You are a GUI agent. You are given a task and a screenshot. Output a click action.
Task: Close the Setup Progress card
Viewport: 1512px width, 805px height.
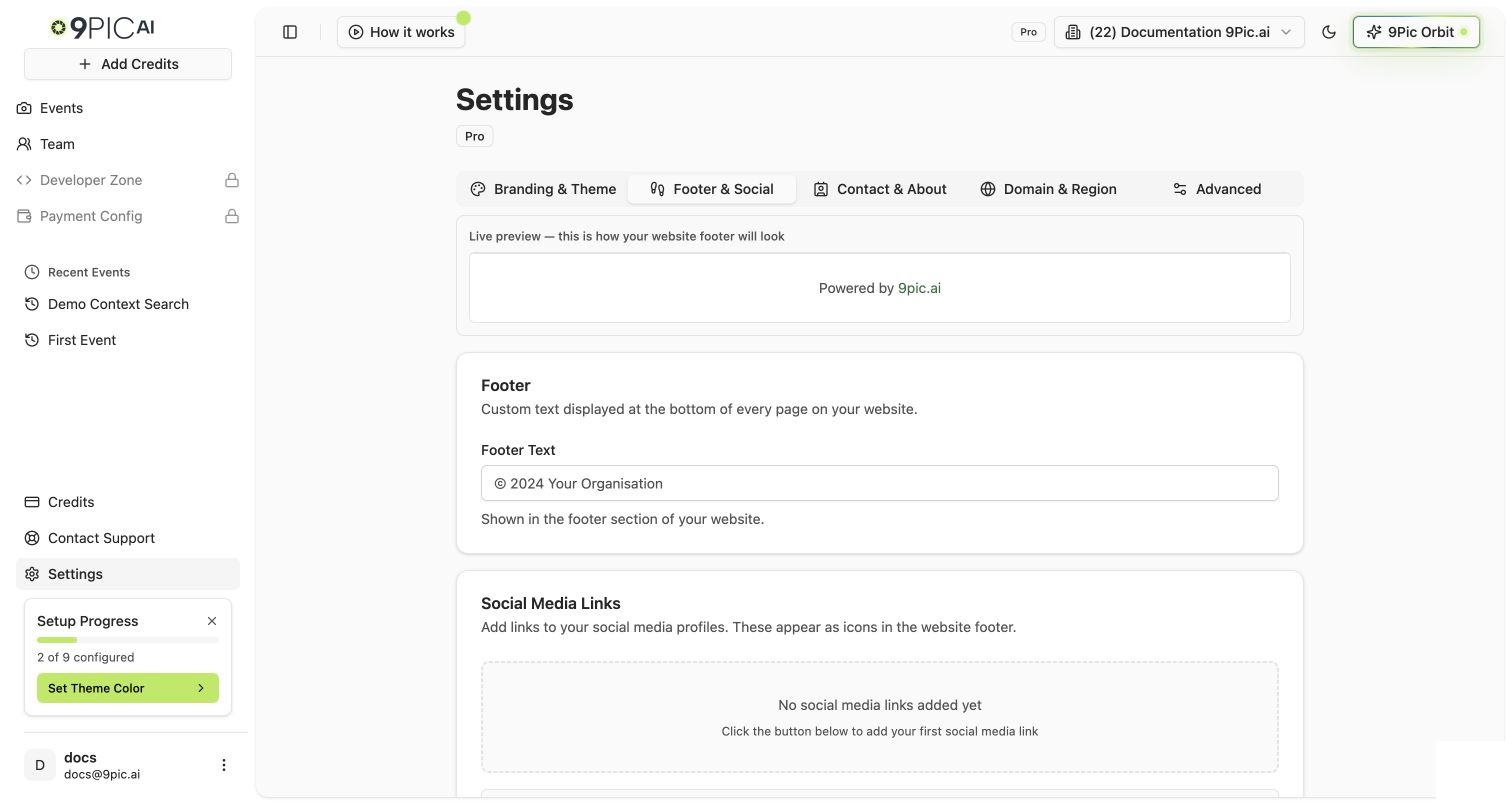pos(212,621)
